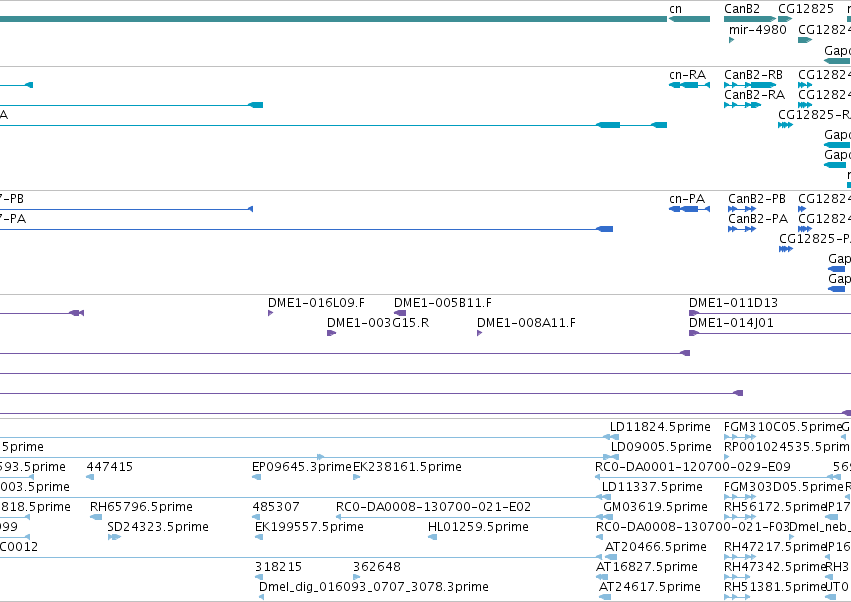Select the CanB2-PB protein feature
This screenshot has height=602, width=851.
(x=742, y=209)
